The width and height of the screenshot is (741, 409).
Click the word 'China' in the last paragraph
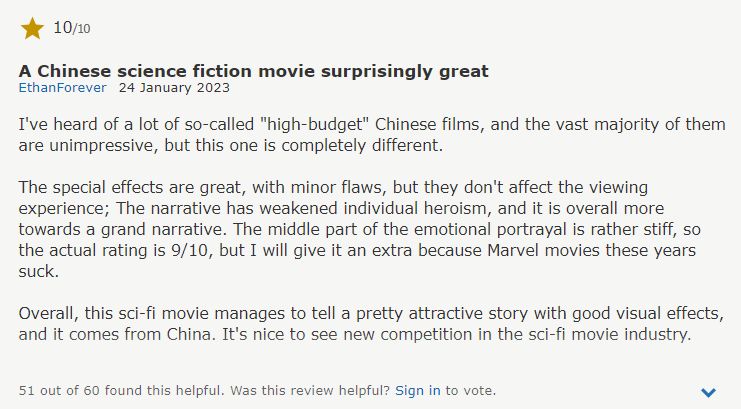189,334
